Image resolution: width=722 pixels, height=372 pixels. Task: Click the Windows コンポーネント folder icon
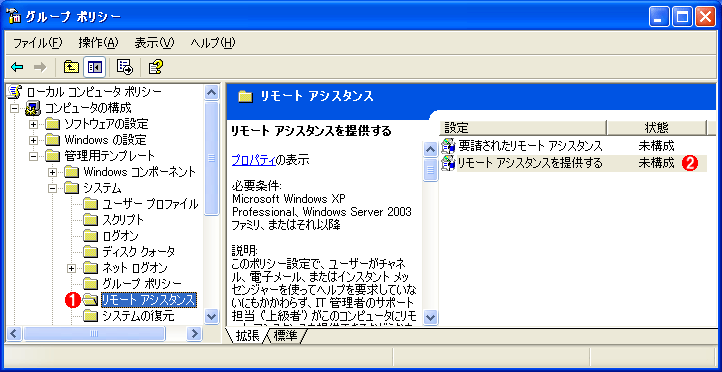pyautogui.click(x=71, y=172)
